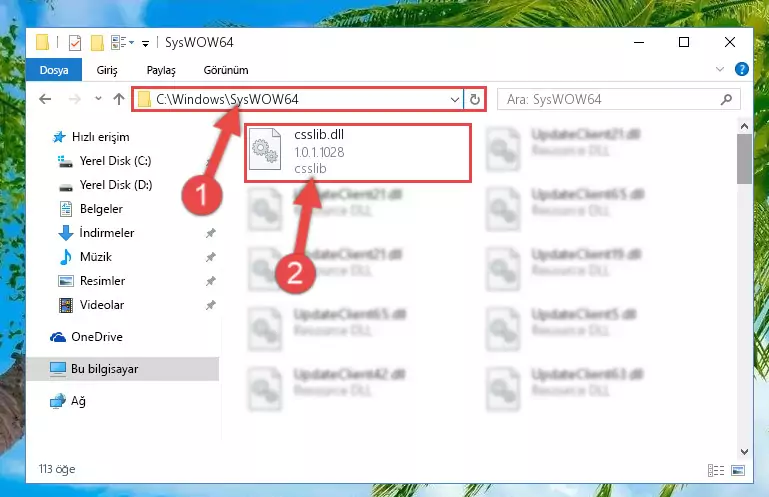
Task: Refresh the SysWOW64 folder
Action: (474, 100)
